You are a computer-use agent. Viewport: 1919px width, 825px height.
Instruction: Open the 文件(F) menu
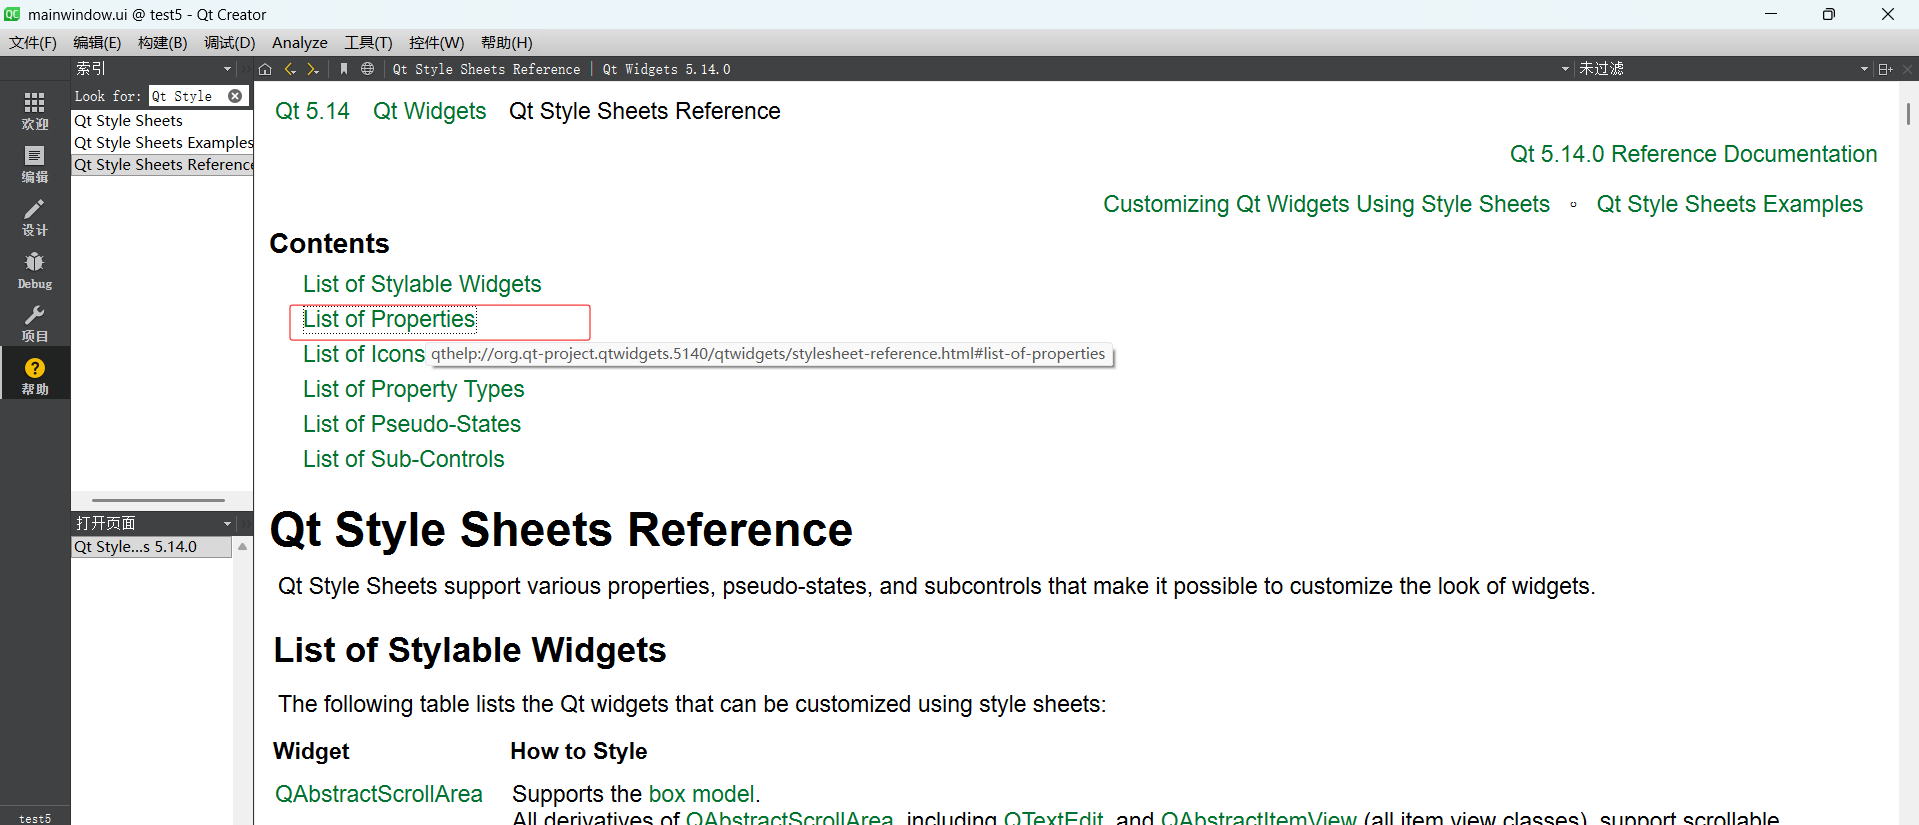tap(33, 43)
